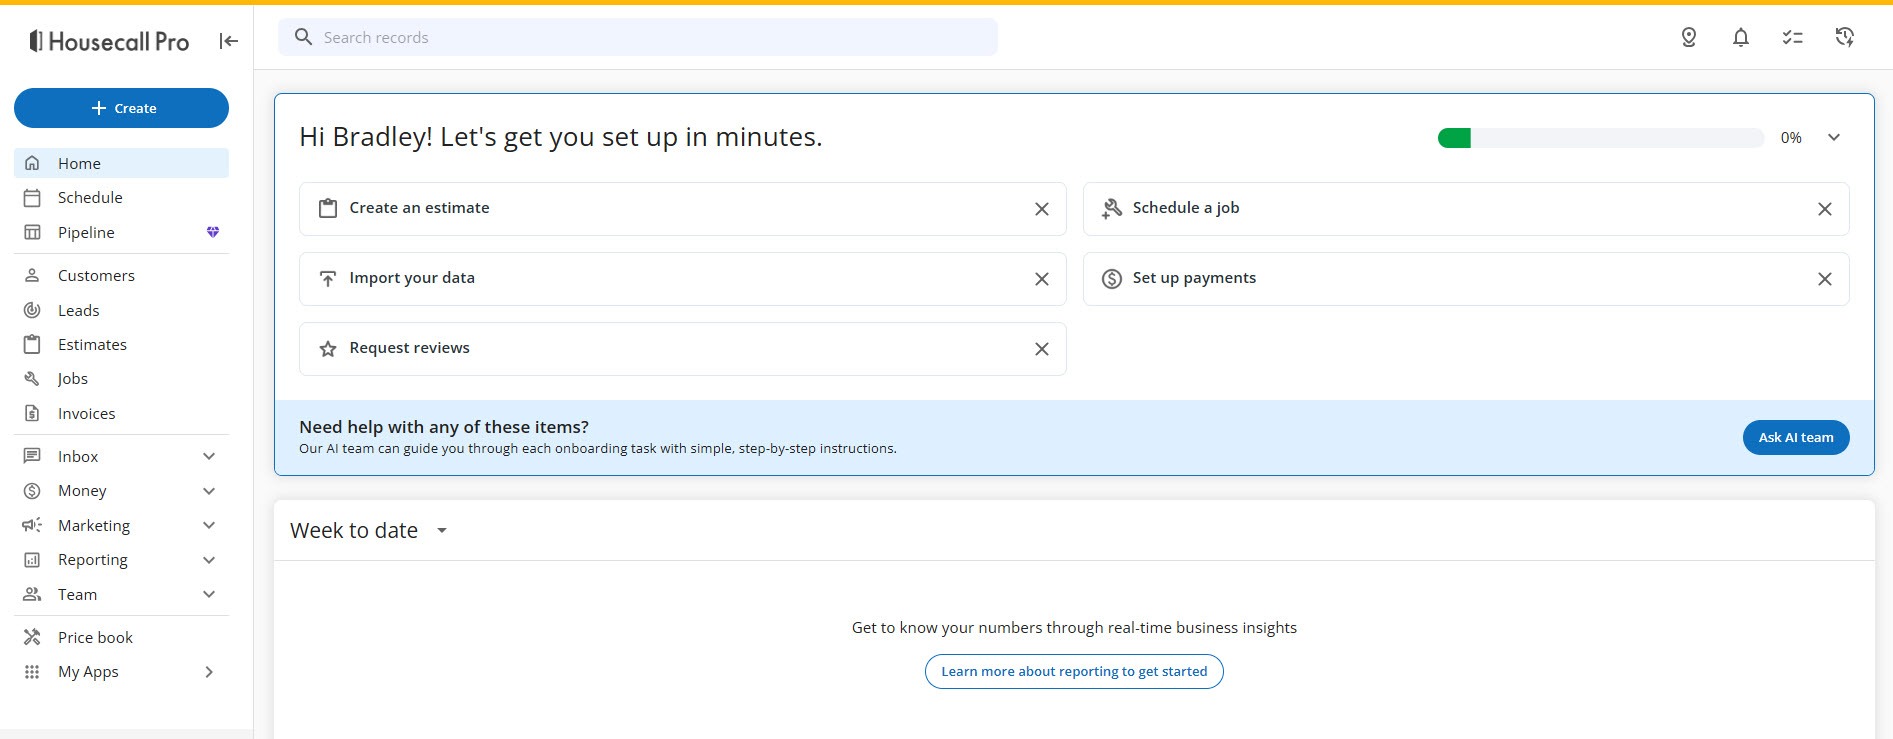This screenshot has width=1893, height=739.
Task: Click the purple gem icon beside Pipeline
Action: pyautogui.click(x=213, y=232)
